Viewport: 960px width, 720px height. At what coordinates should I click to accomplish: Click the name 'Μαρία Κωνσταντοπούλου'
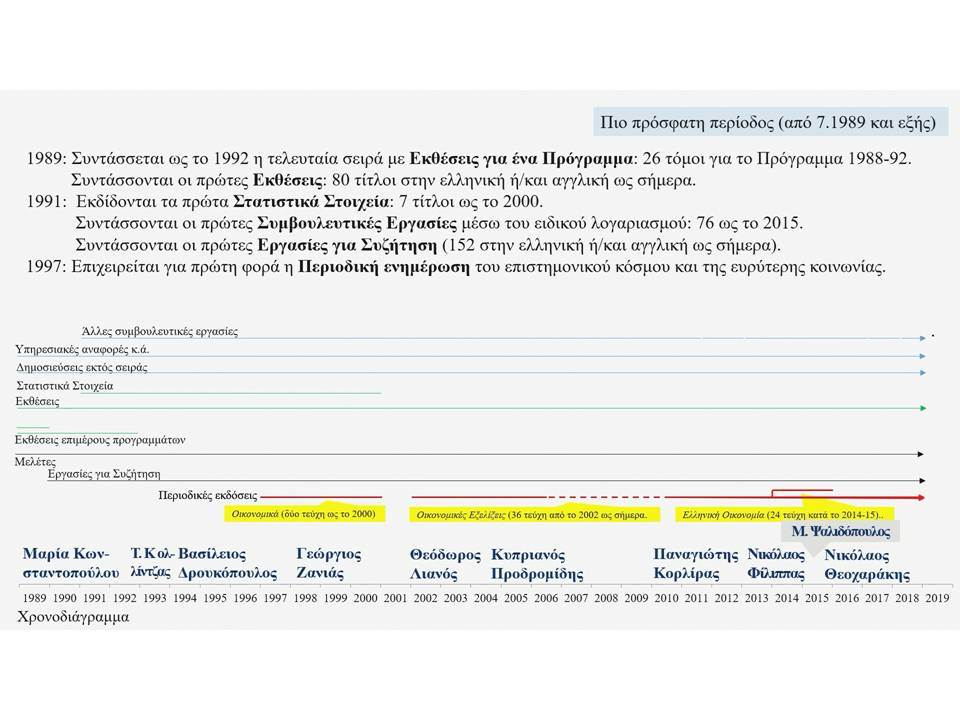(x=71, y=563)
